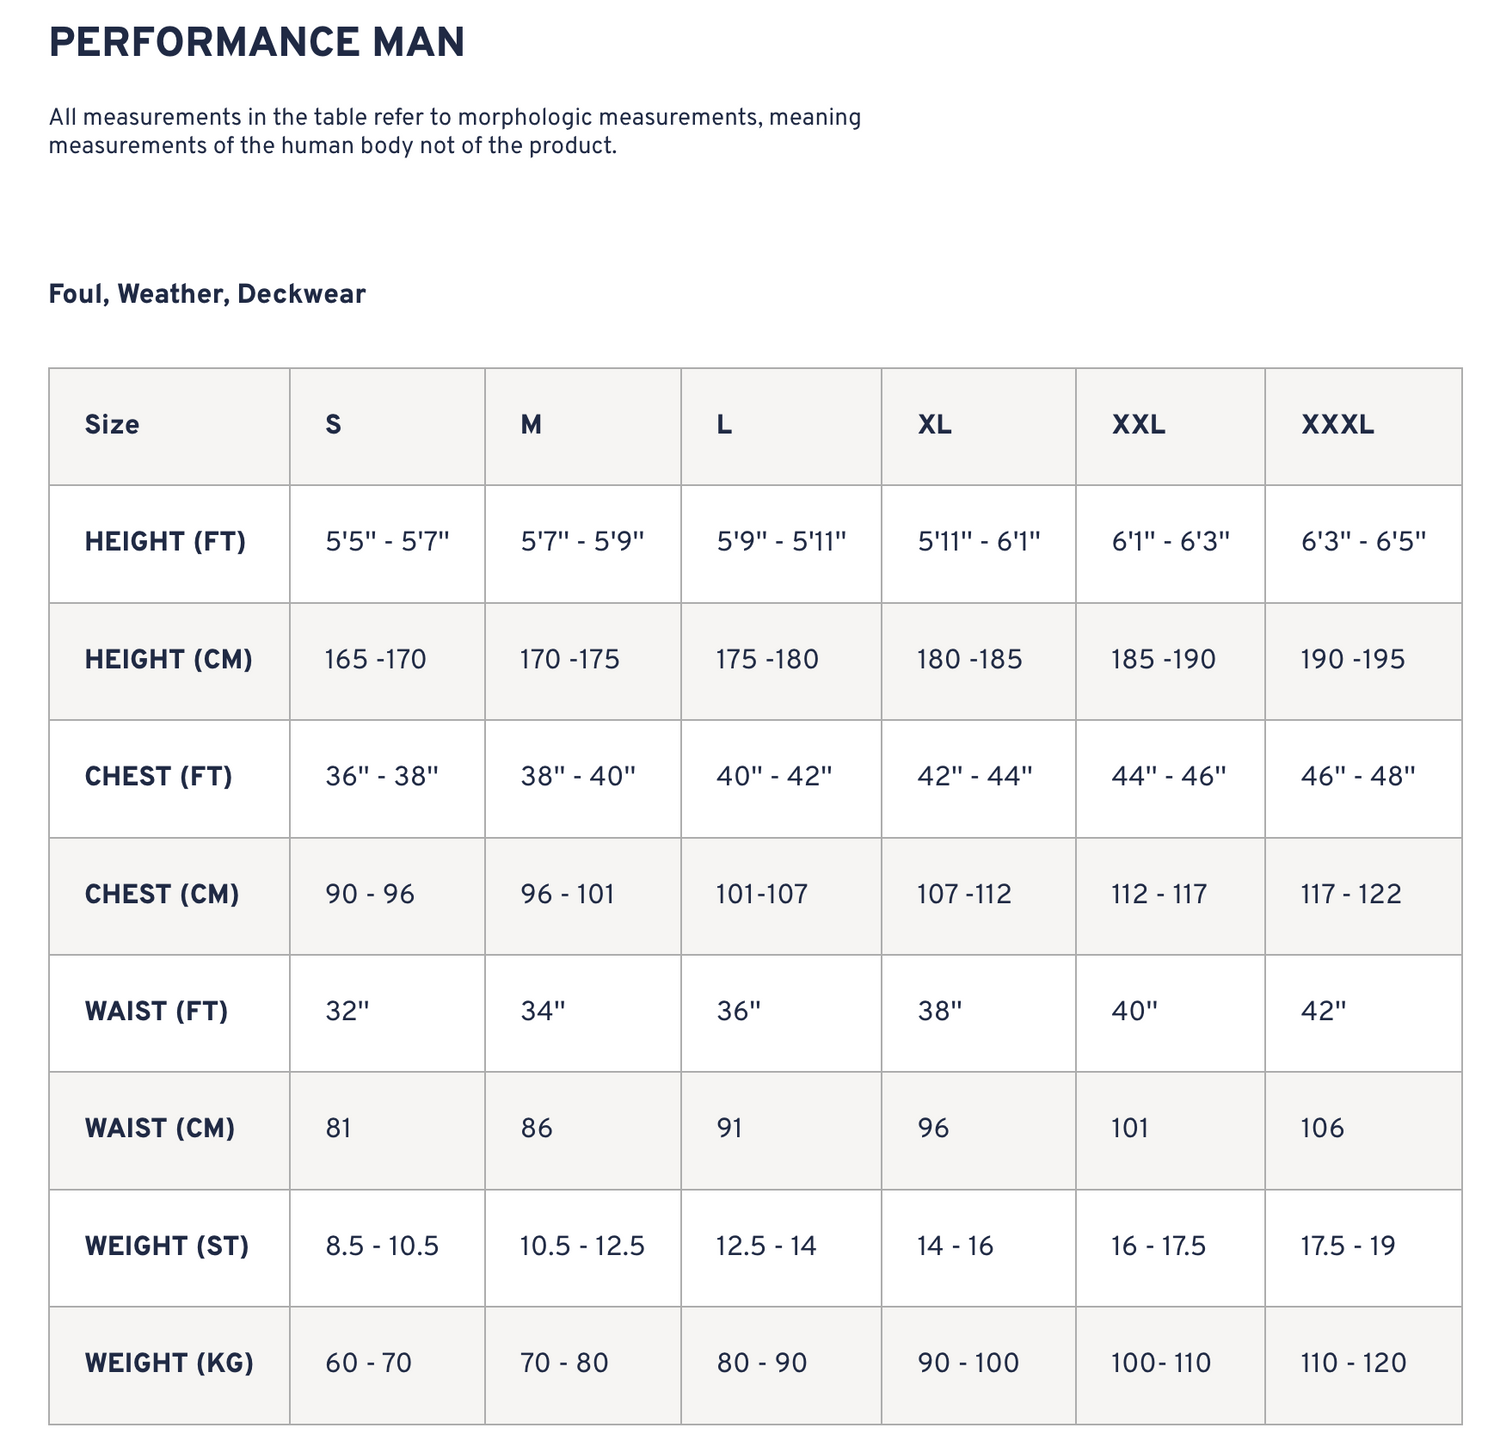Viewport: 1500px width, 1440px height.
Task: Click the WAIST (CM) row label
Action: [x=160, y=1129]
